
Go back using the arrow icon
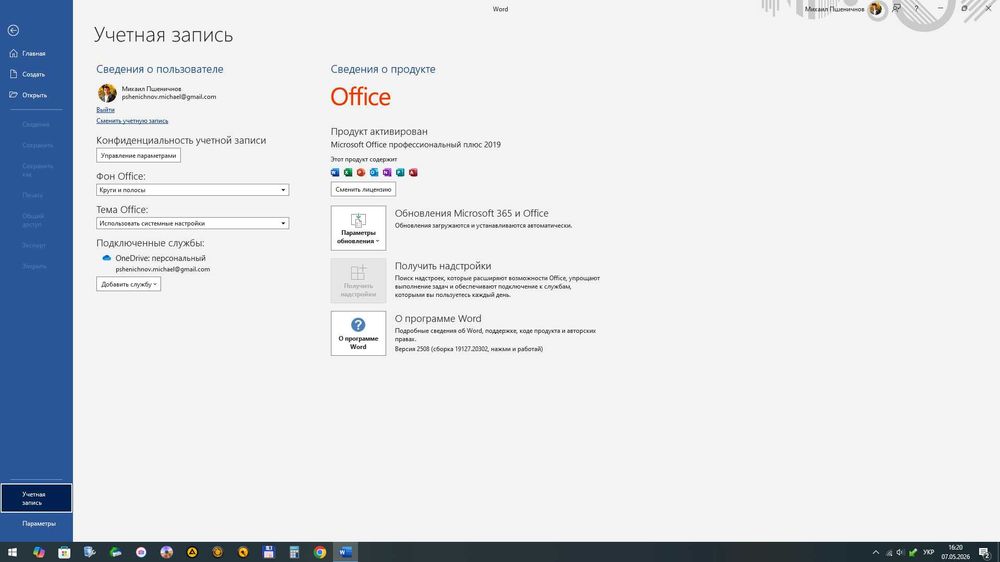13,30
